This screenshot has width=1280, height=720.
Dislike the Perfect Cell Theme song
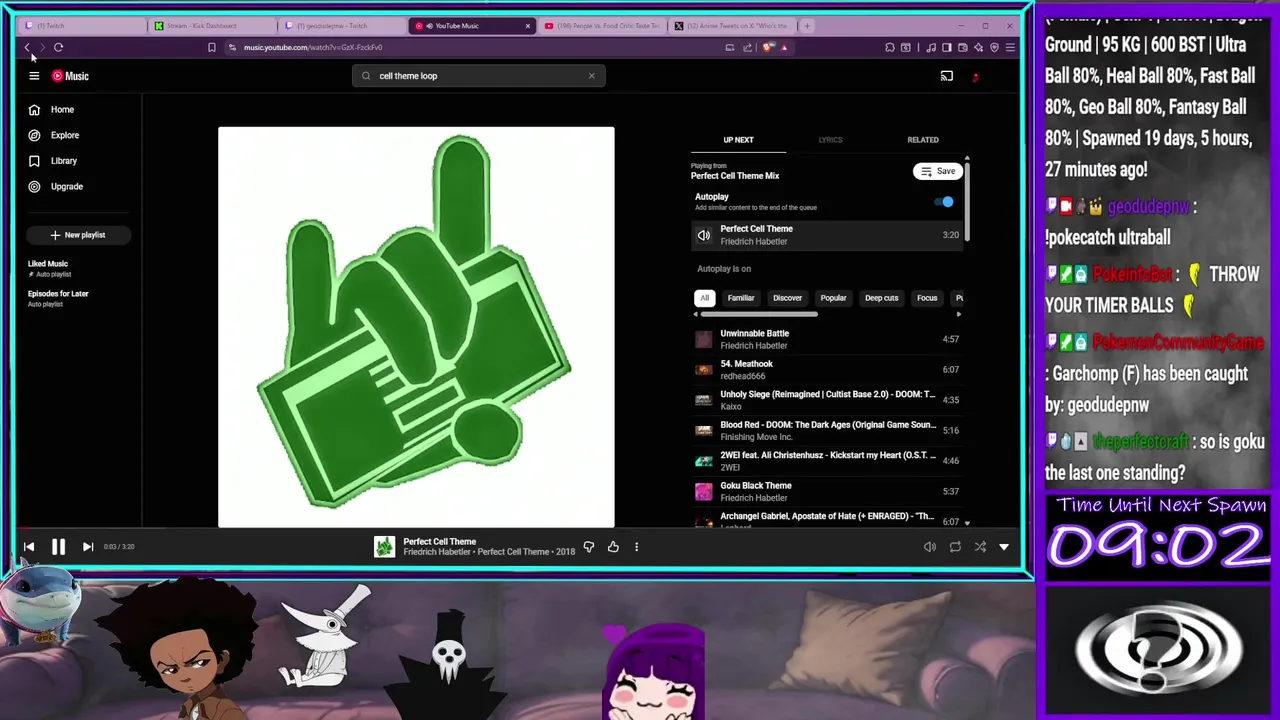(x=588, y=547)
